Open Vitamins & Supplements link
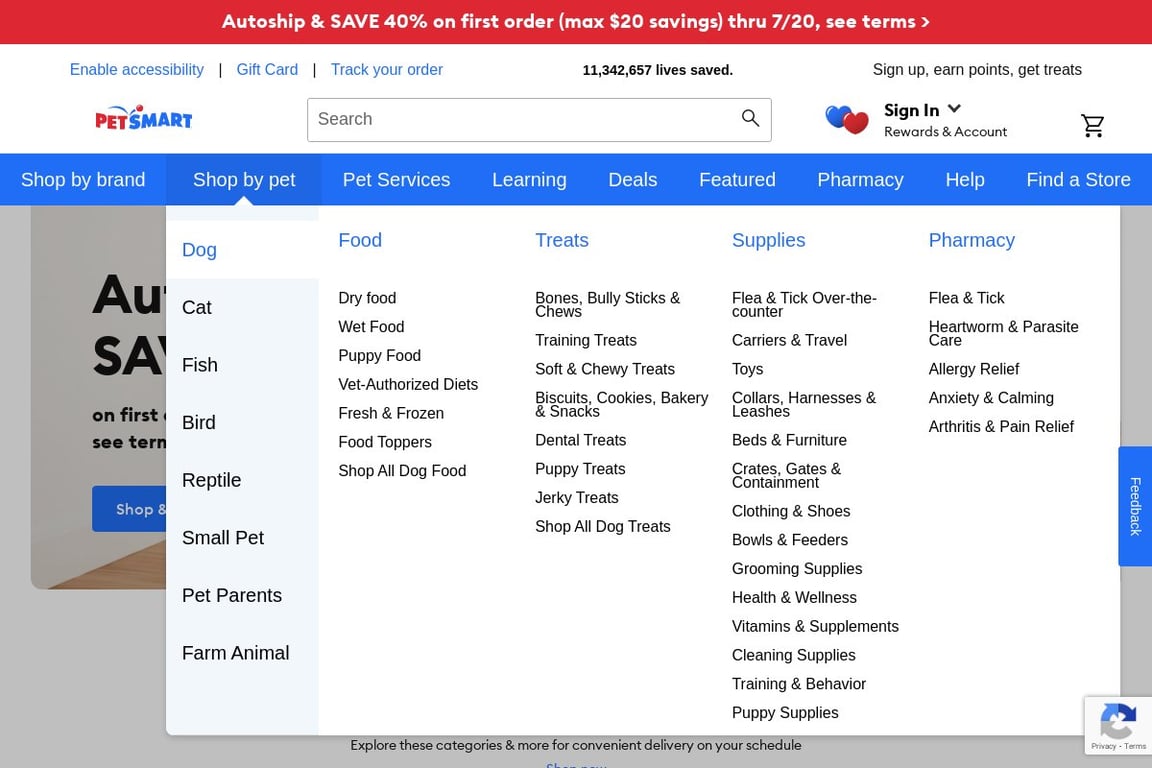Viewport: 1152px width, 768px height. [x=815, y=626]
